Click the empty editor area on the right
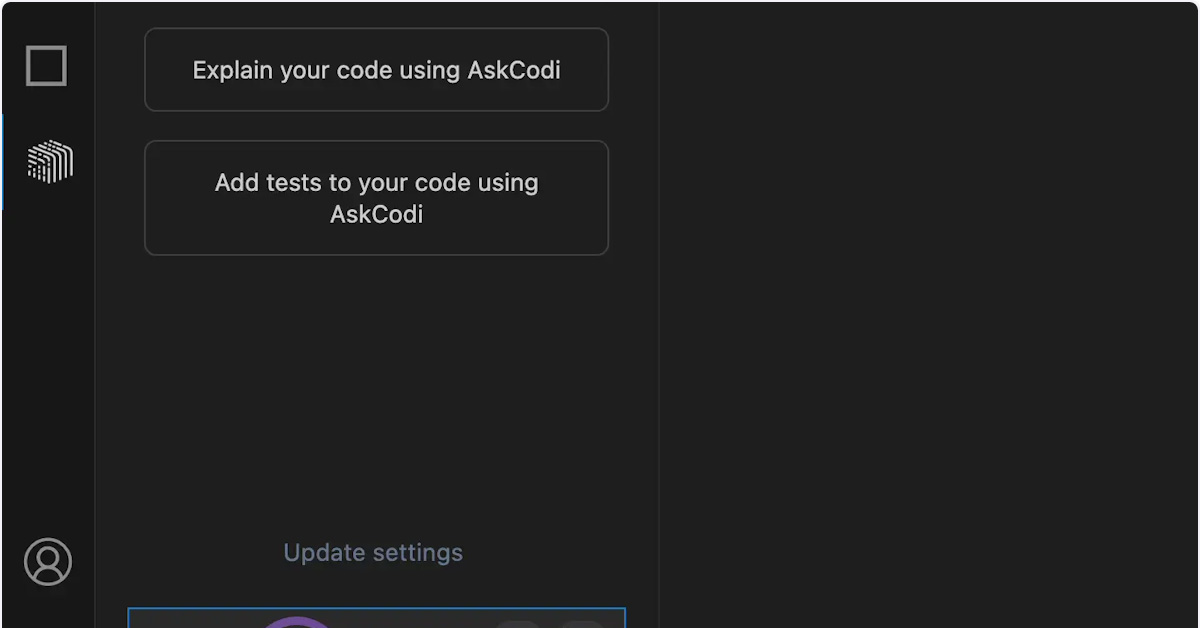This screenshot has width=1200, height=628. 928,314
